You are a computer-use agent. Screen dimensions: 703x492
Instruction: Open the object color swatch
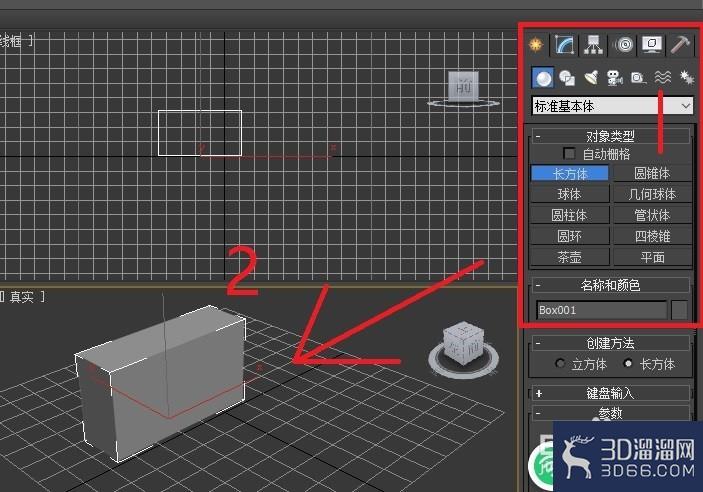click(679, 310)
